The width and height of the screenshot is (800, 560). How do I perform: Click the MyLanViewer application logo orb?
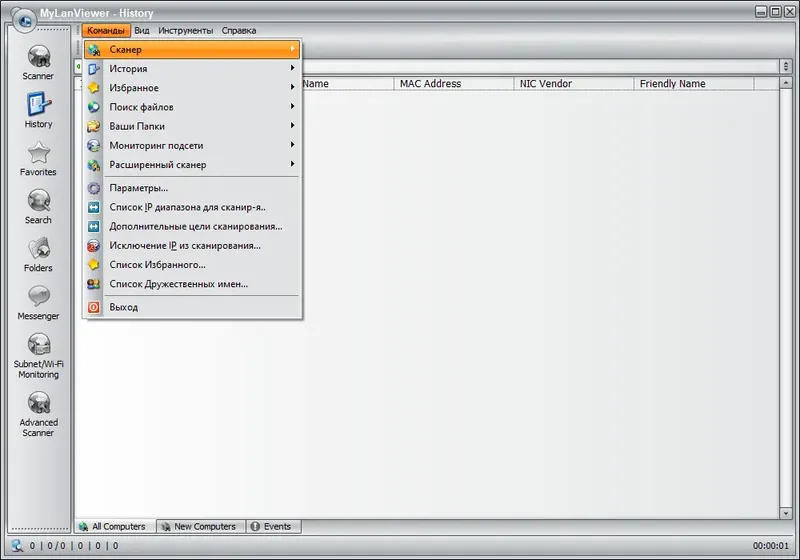[x=23, y=19]
